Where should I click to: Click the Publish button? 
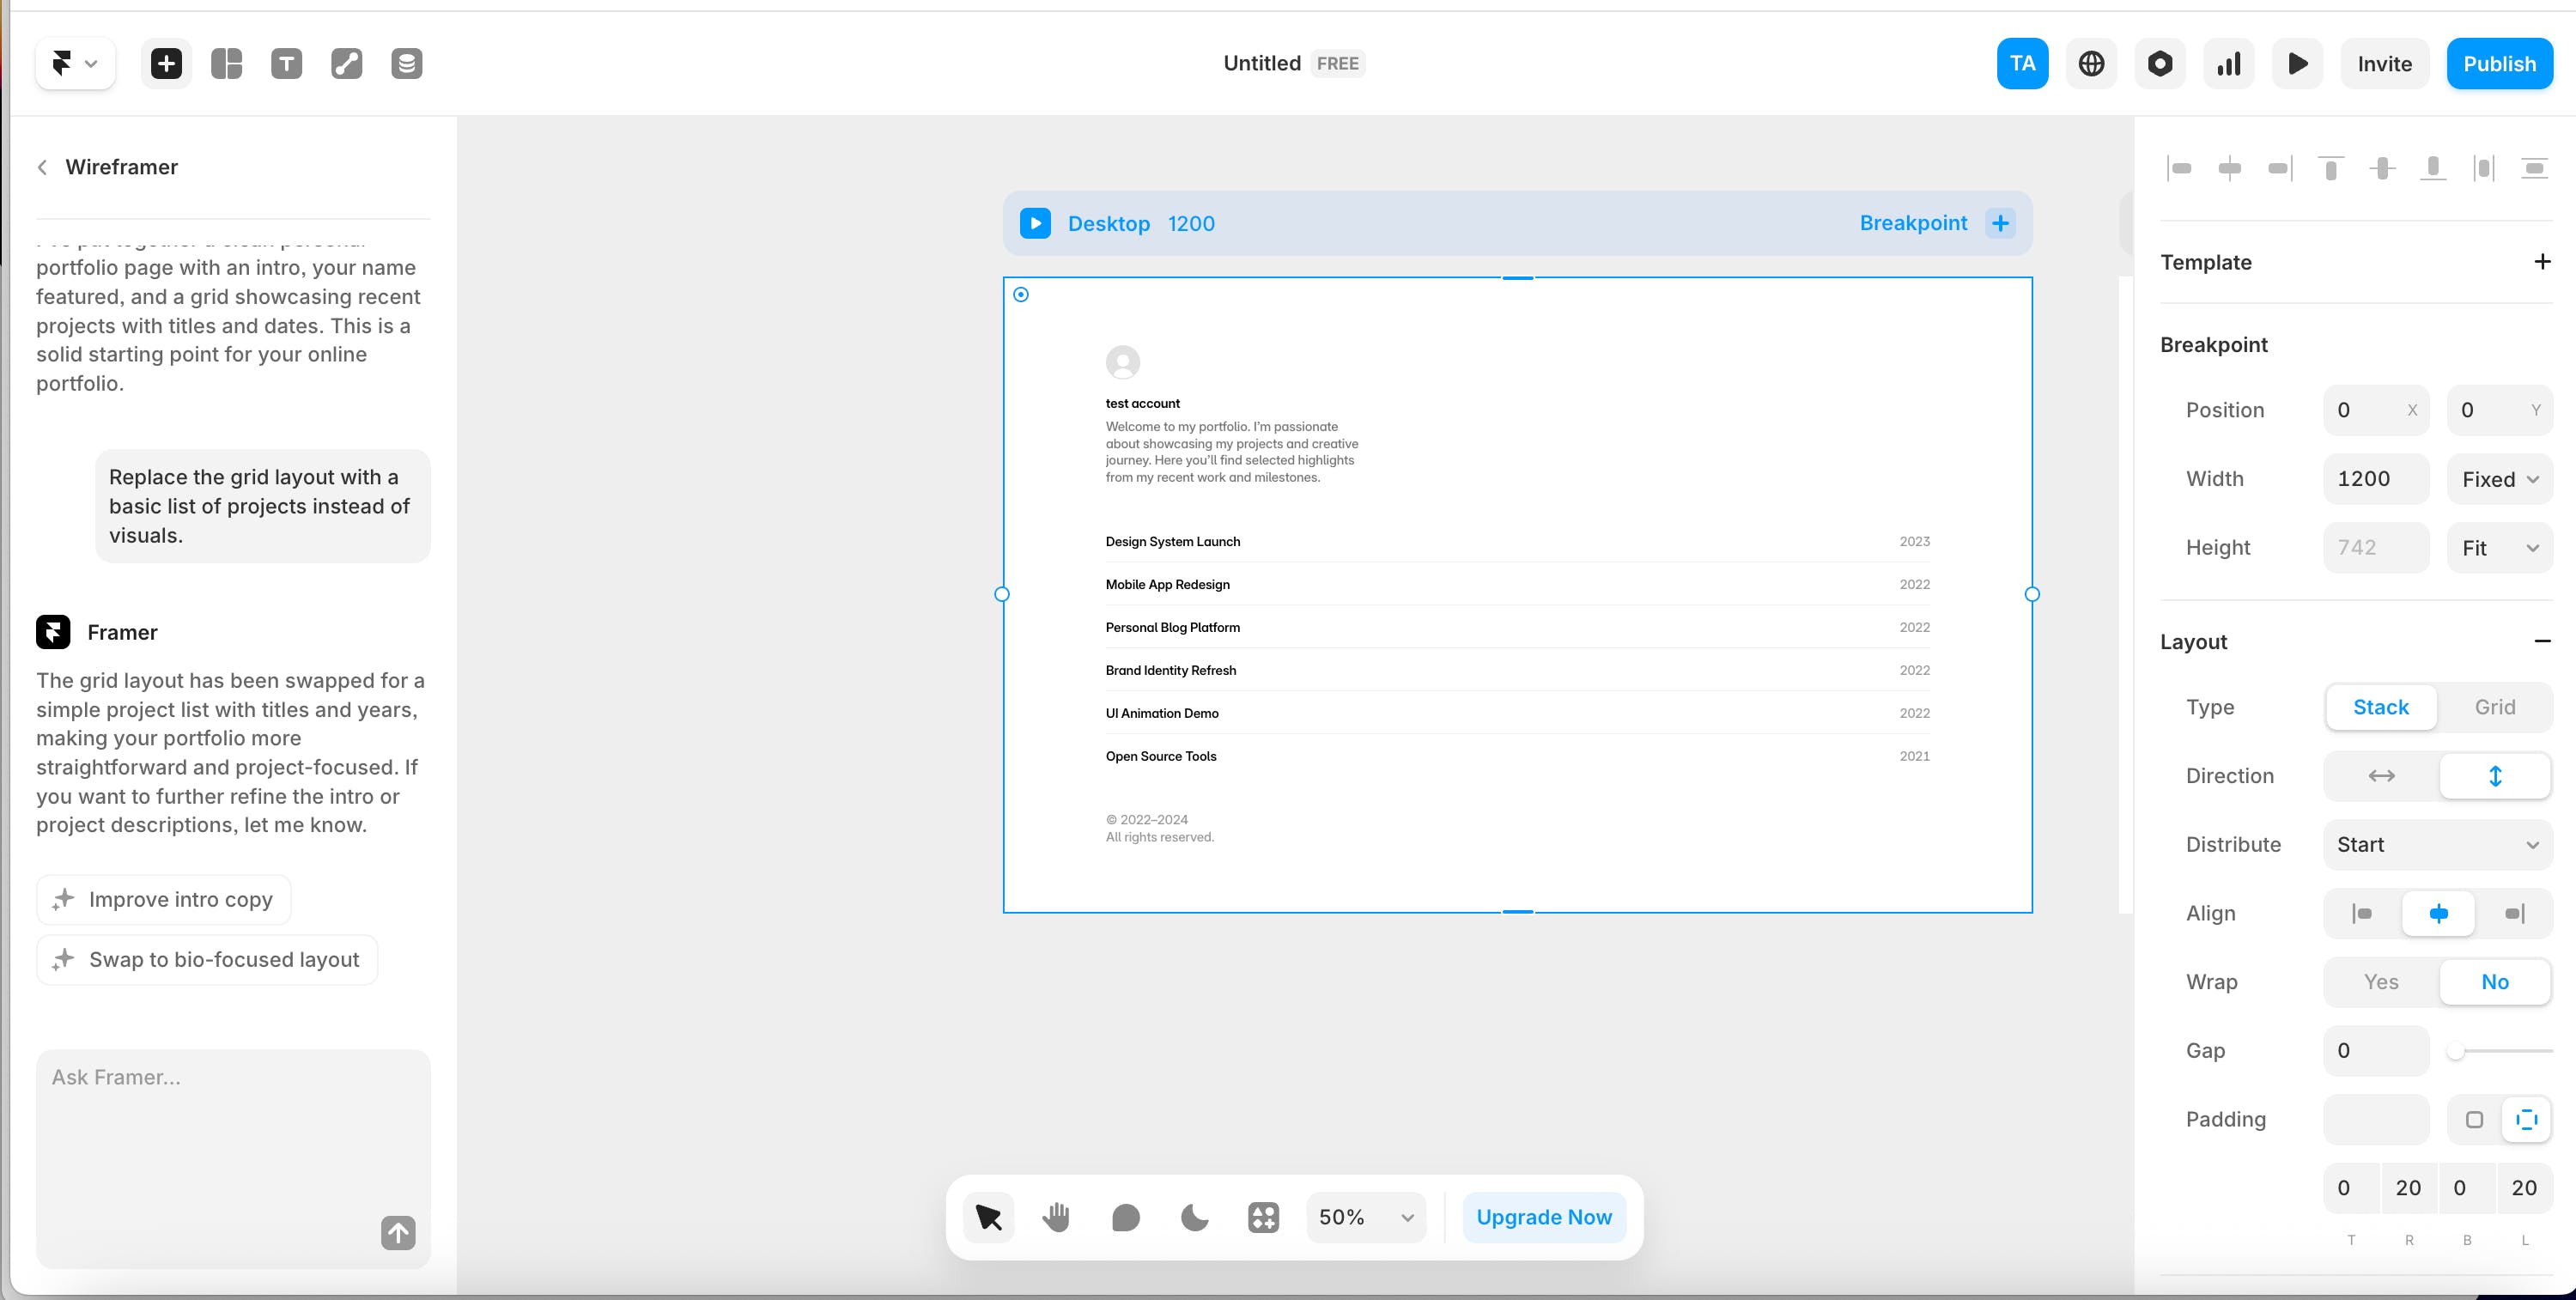(x=2499, y=64)
